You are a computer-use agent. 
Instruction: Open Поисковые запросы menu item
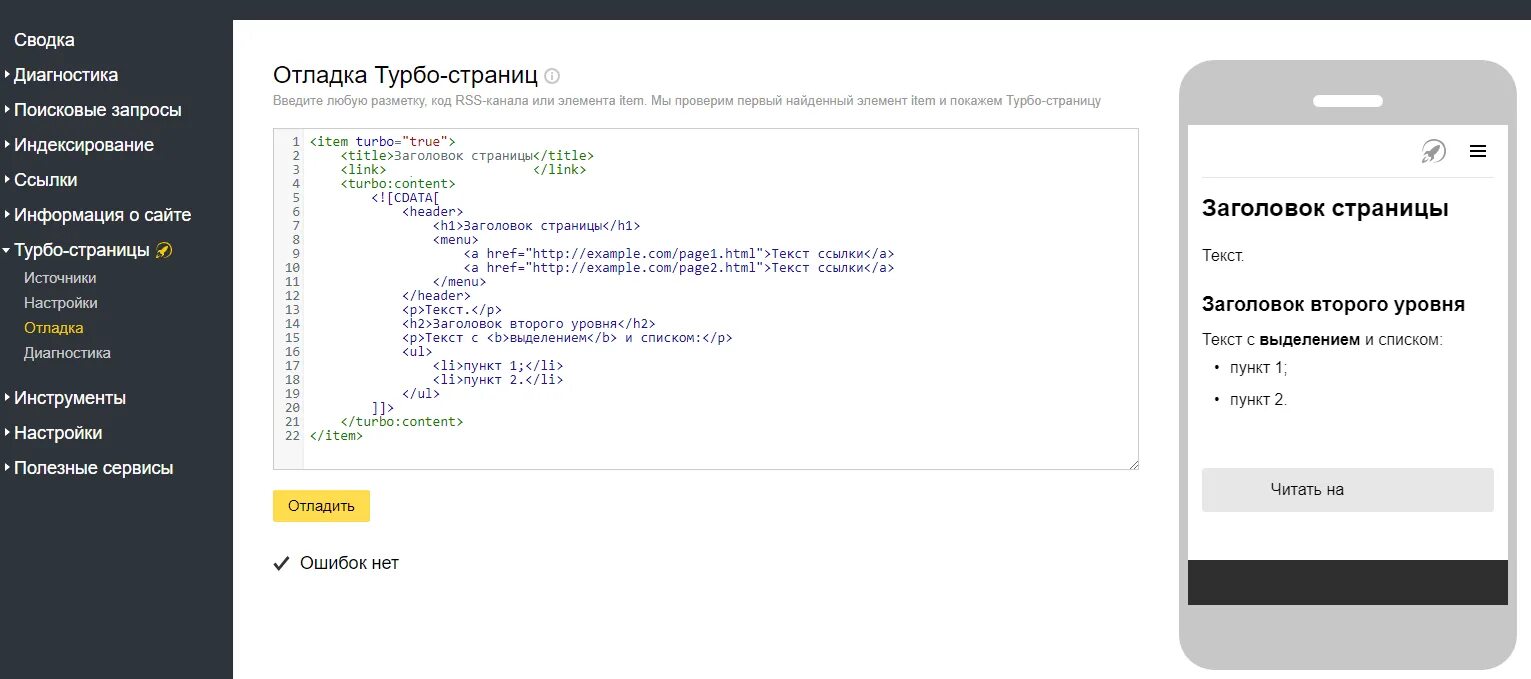(x=98, y=110)
